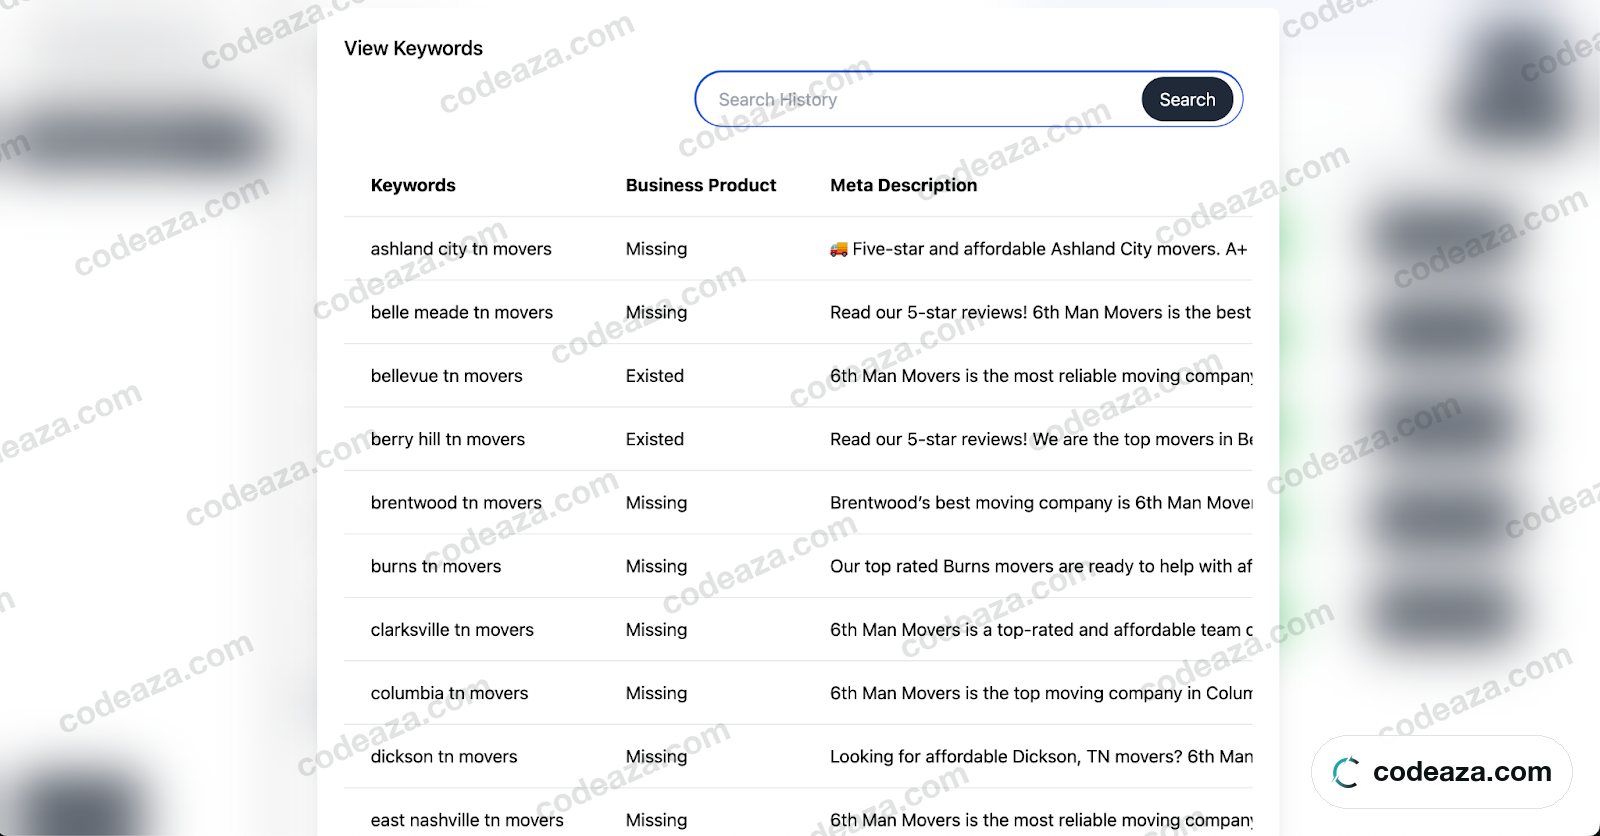Click meta description 'Our top rated Burns movers'
The height and width of the screenshot is (836, 1600).
point(1041,566)
